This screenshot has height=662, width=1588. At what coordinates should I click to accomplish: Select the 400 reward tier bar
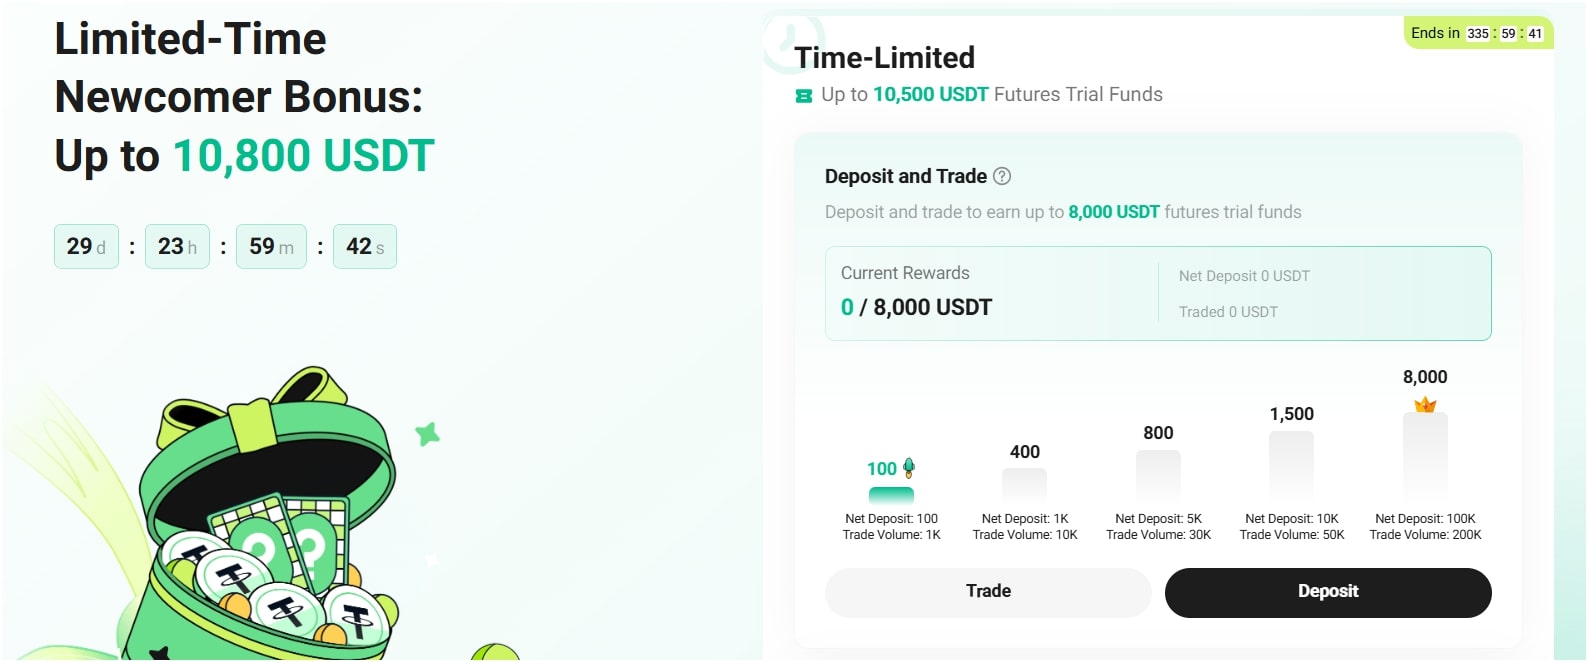tap(1024, 484)
